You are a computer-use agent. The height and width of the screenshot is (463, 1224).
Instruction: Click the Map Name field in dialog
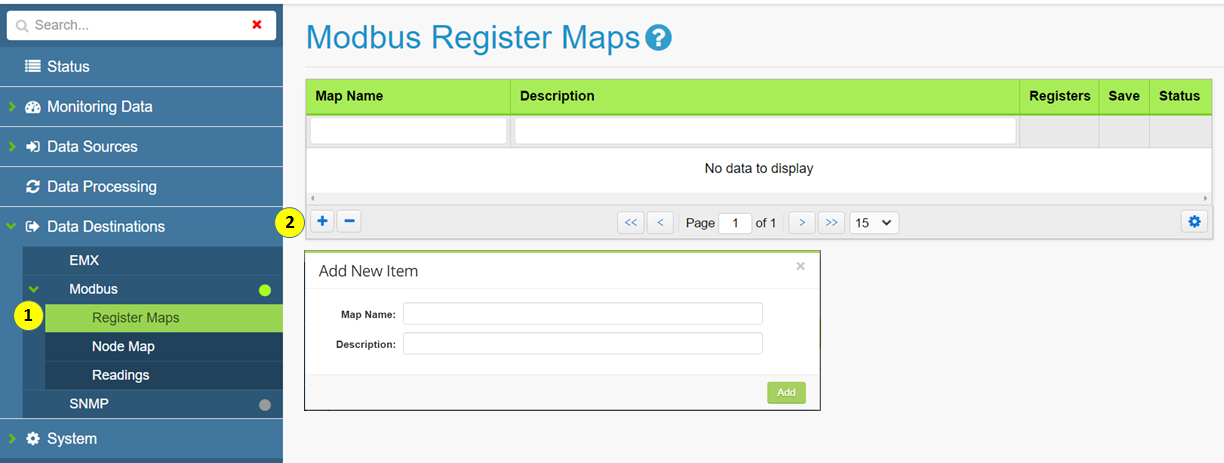(582, 314)
